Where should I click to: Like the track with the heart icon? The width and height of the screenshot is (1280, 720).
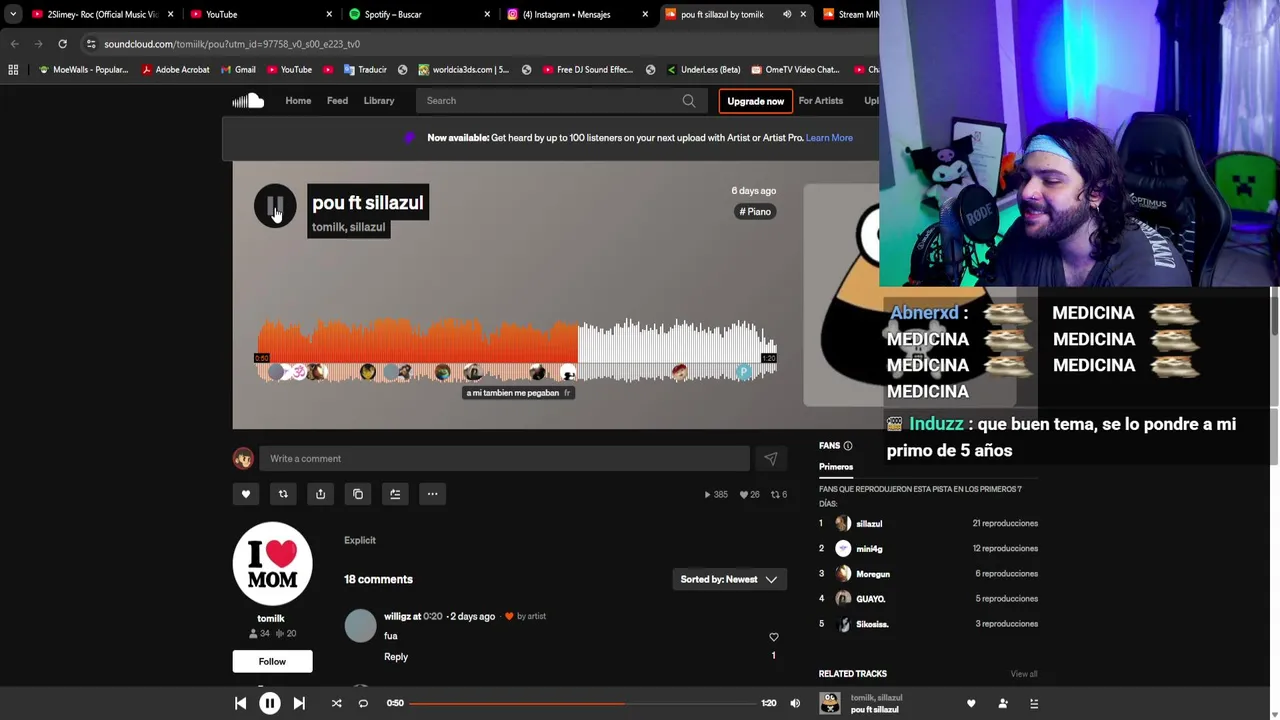246,494
